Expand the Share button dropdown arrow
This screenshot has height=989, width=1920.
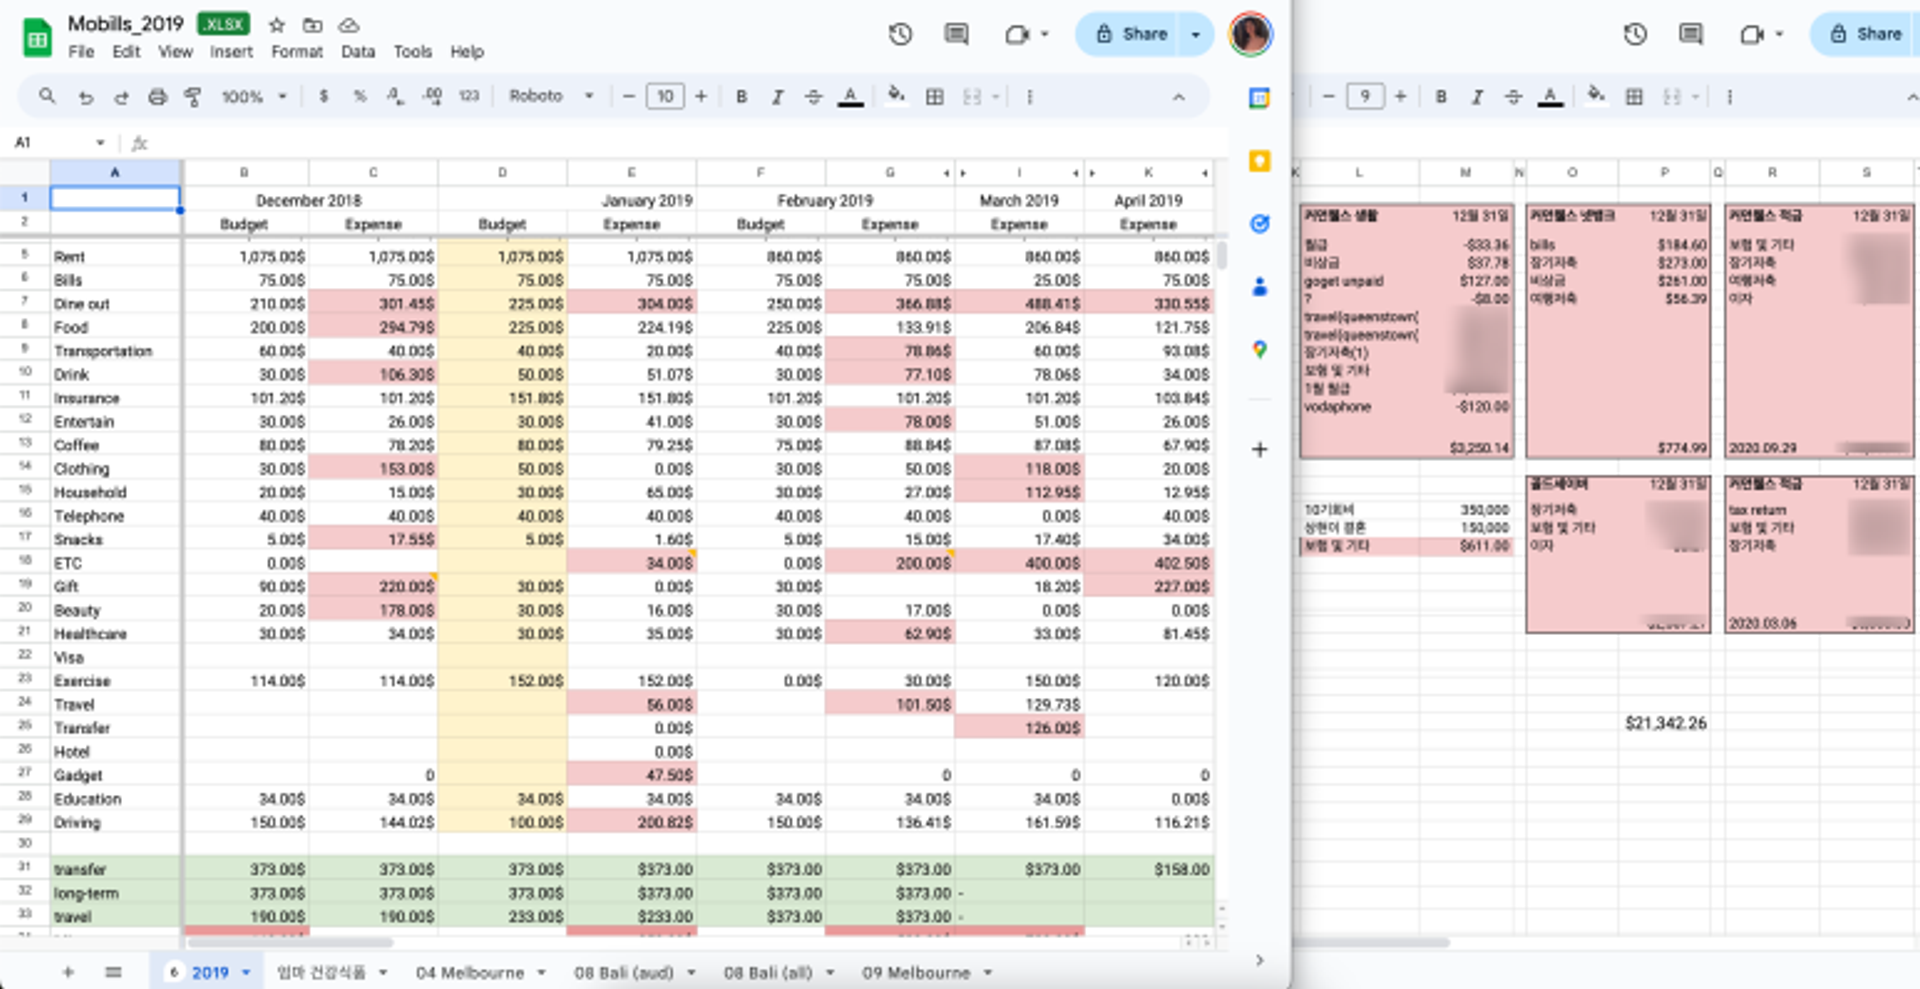point(1195,35)
